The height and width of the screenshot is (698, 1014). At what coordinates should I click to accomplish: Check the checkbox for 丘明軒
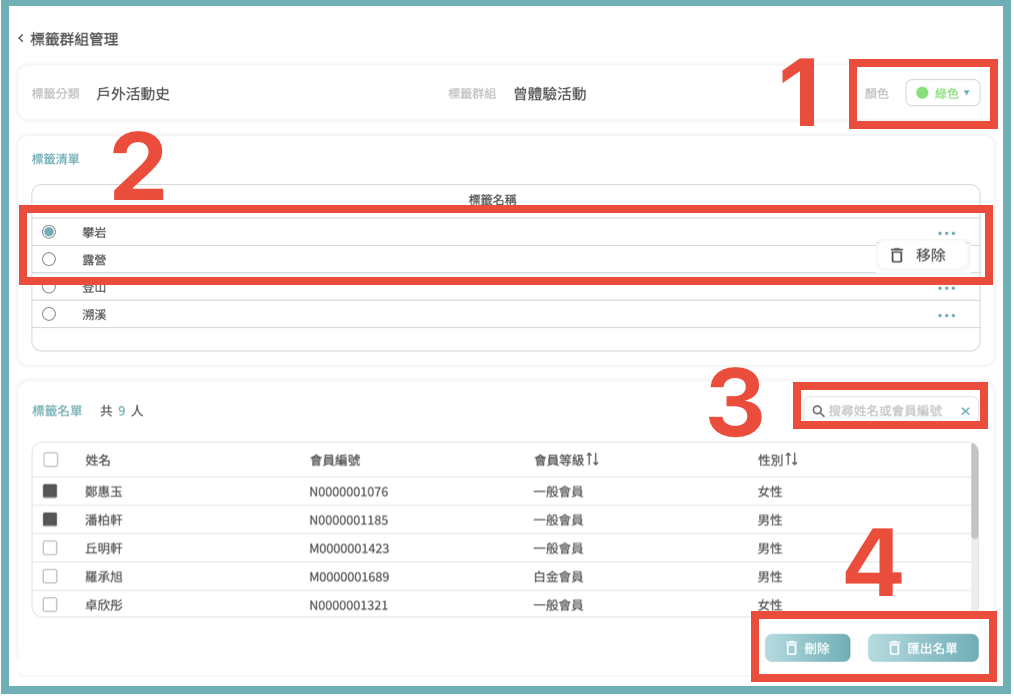click(x=50, y=548)
